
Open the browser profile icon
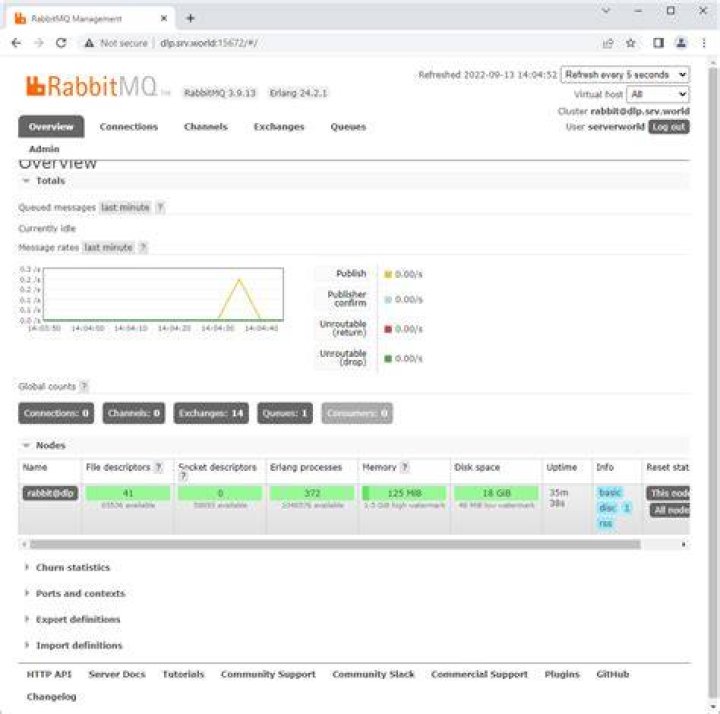click(x=681, y=43)
